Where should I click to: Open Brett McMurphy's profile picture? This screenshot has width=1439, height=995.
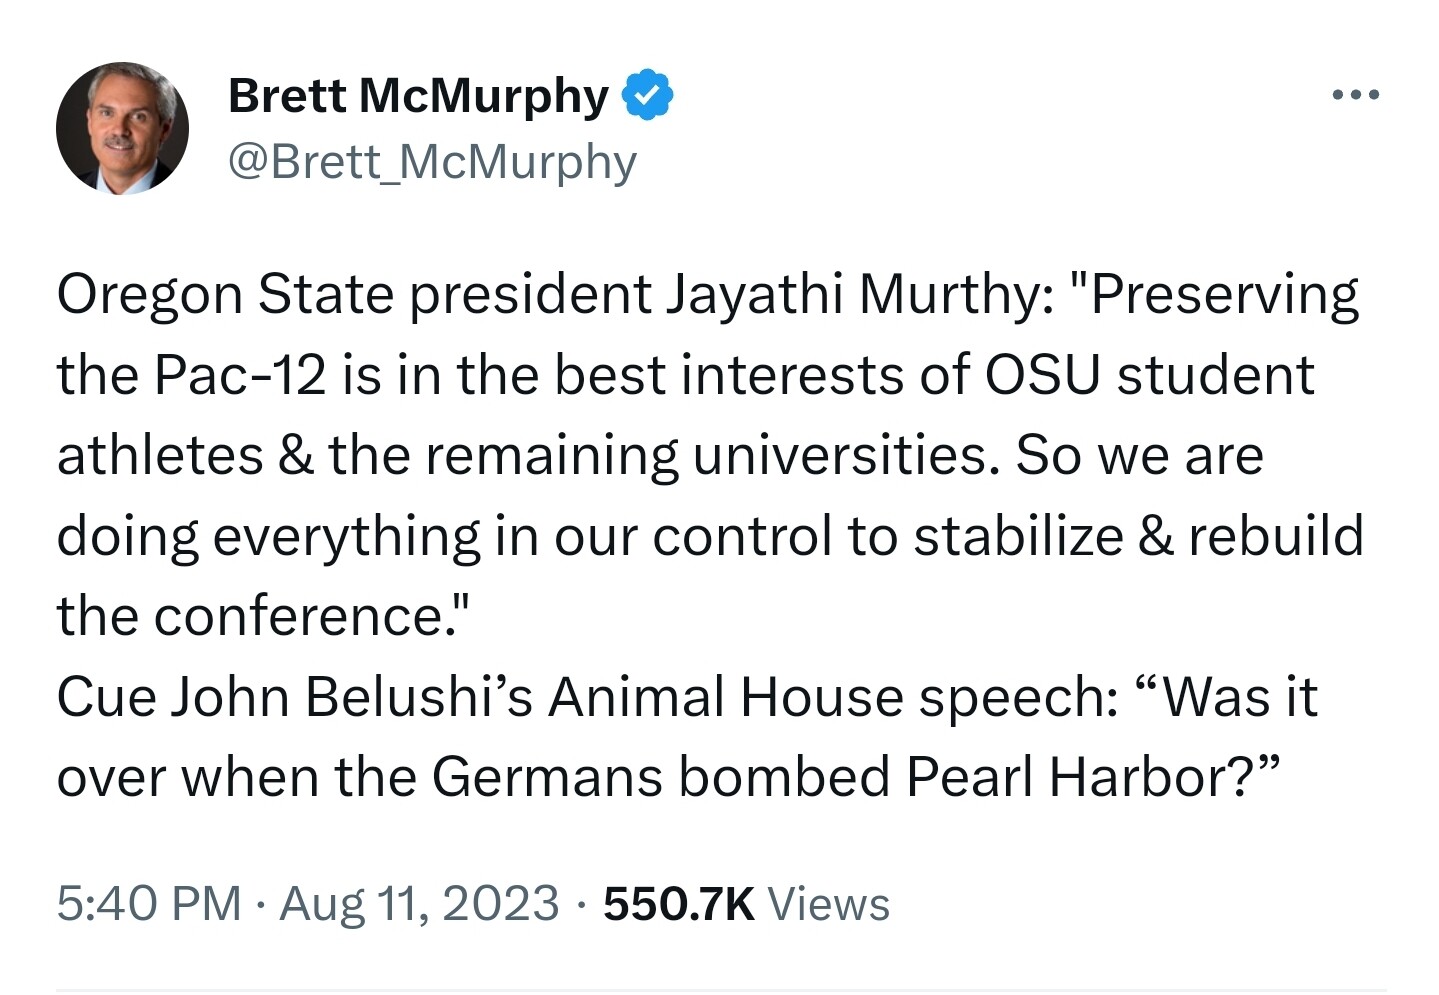122,128
